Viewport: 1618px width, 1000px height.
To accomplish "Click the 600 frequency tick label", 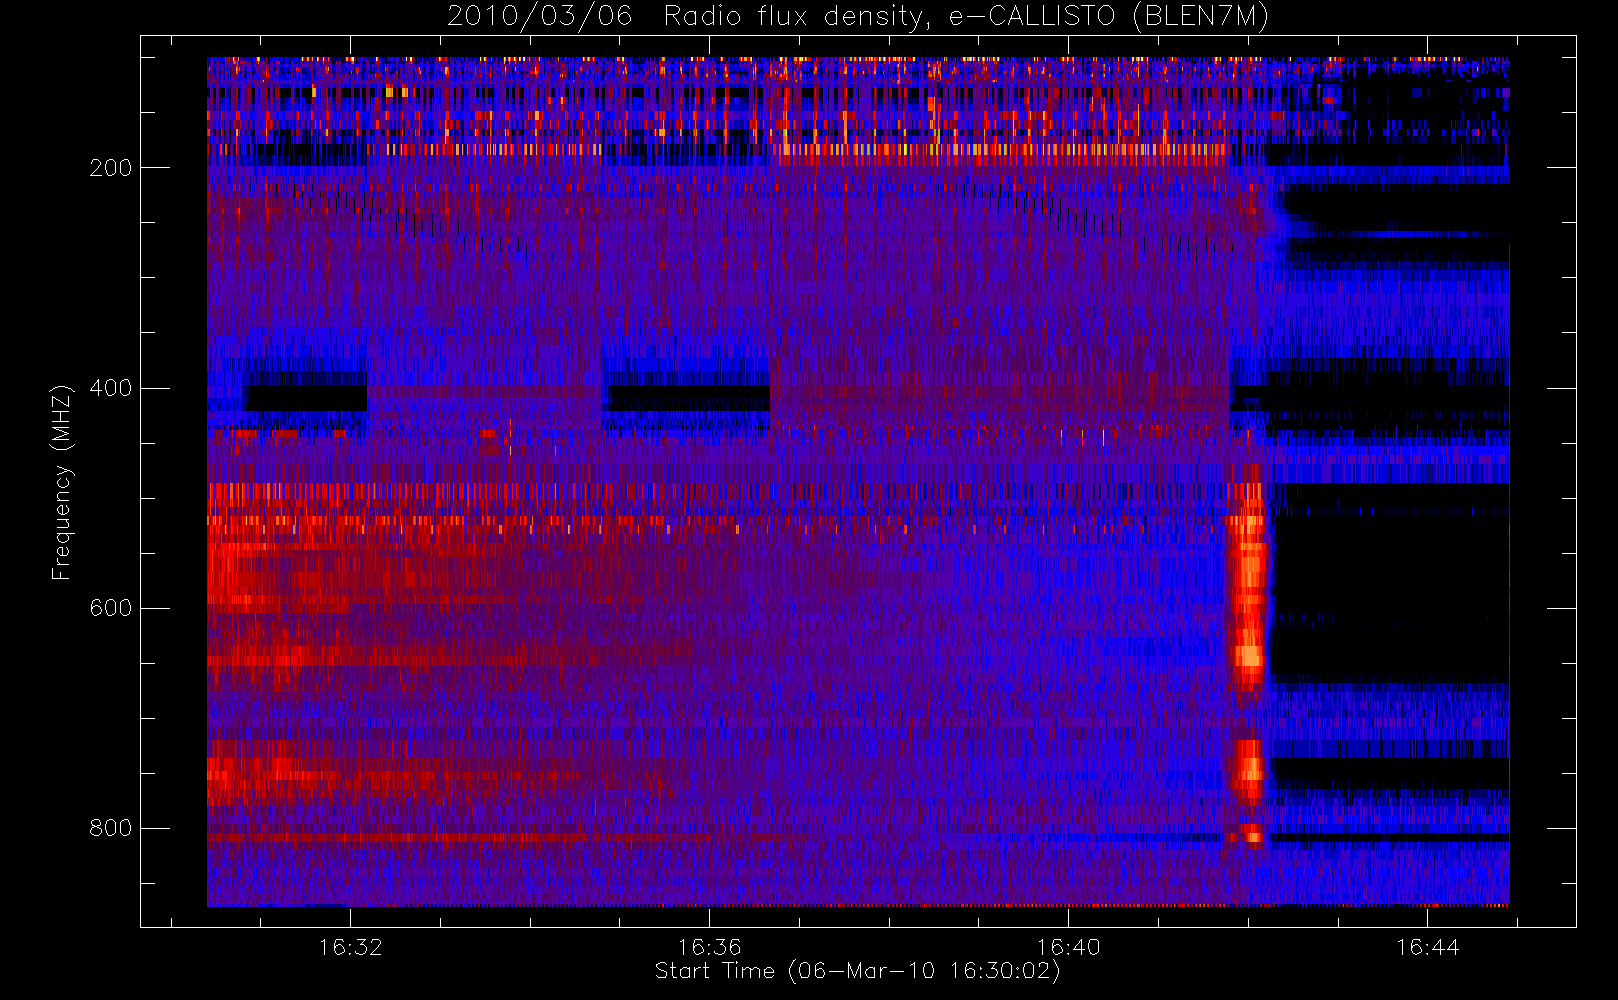I will tap(111, 608).
